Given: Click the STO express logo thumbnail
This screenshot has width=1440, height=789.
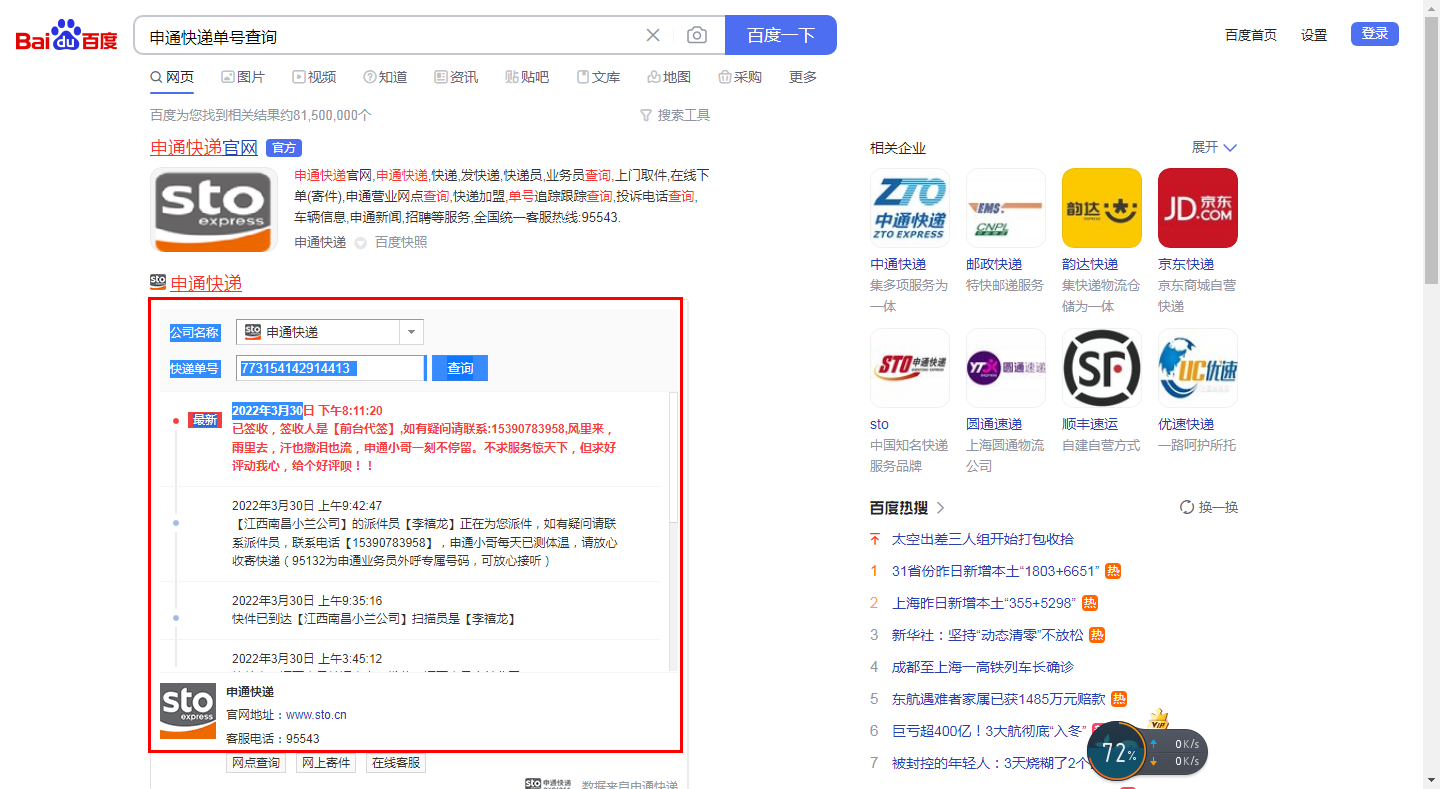Looking at the screenshot, I should point(214,210).
